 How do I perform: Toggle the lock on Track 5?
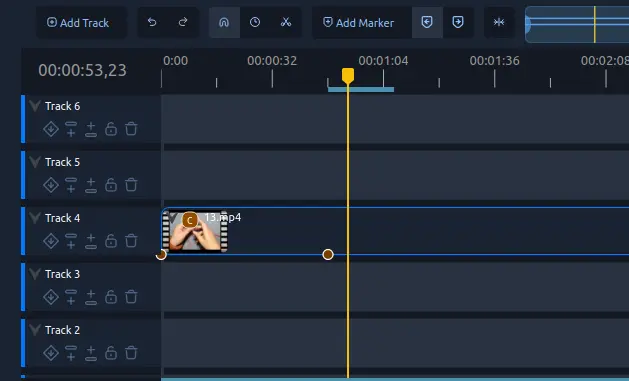[111, 185]
